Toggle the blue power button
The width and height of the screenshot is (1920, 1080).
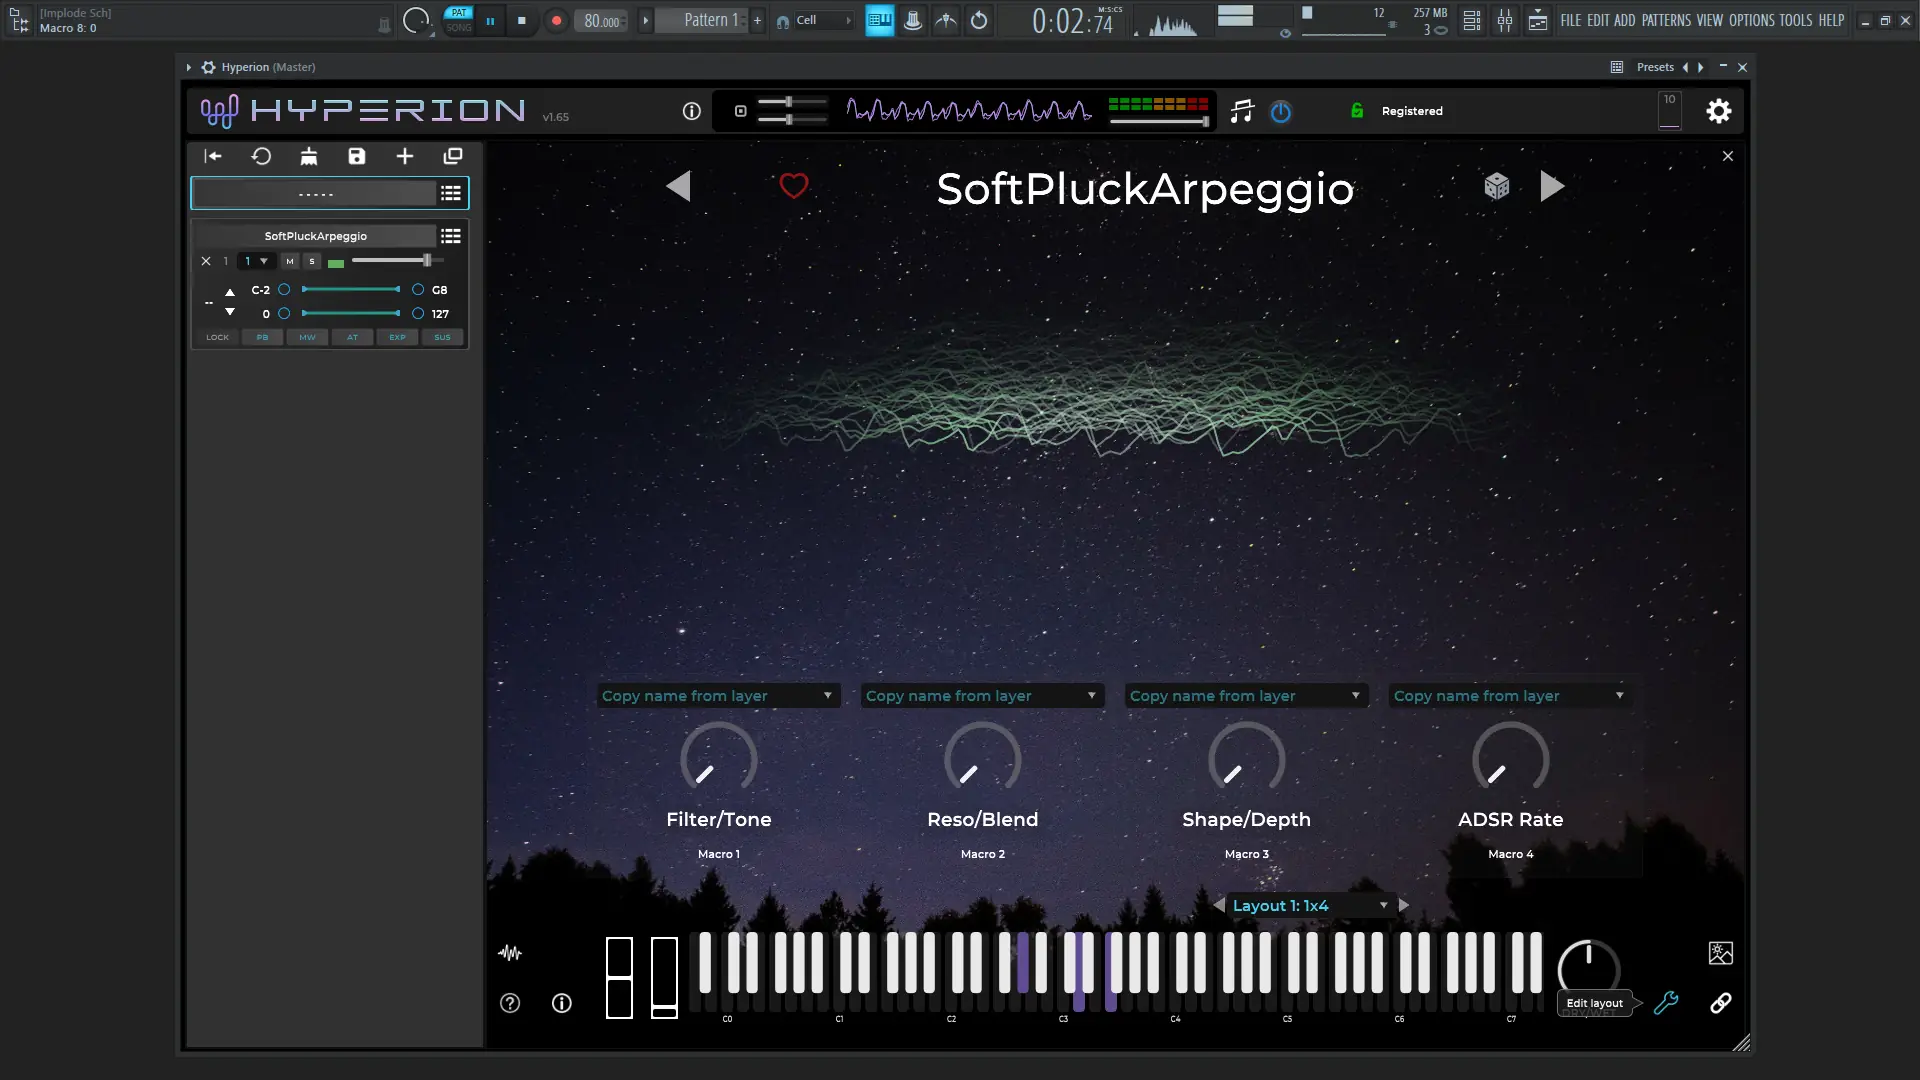tap(1280, 112)
